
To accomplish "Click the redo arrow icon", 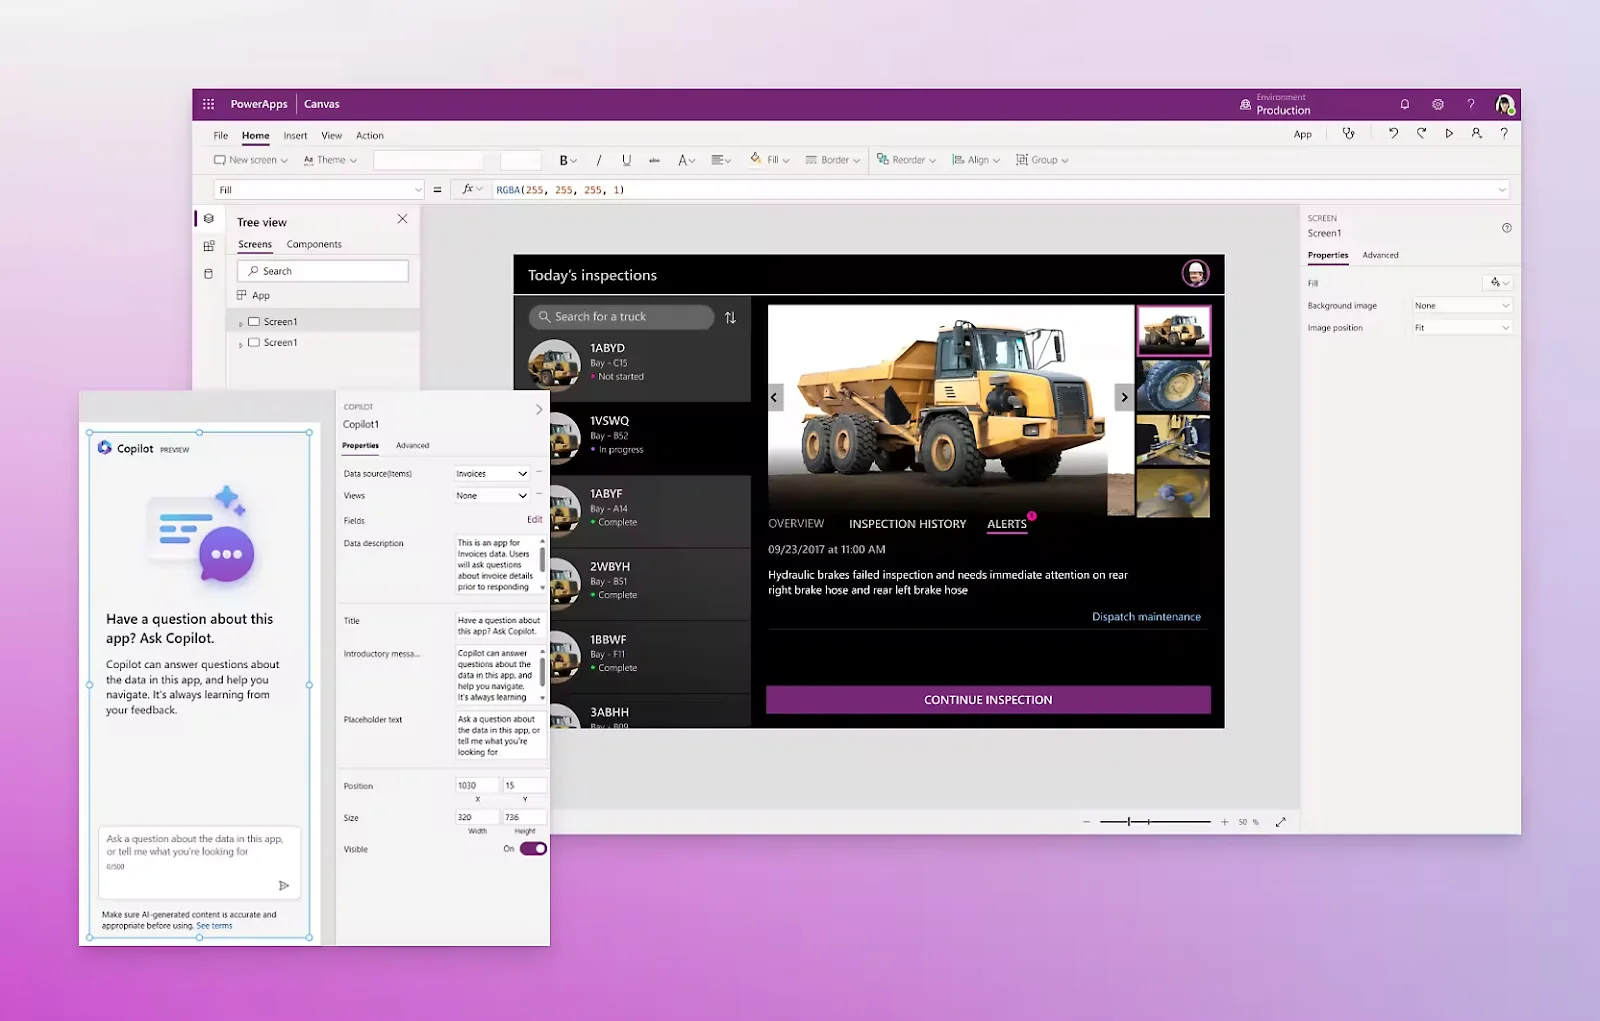I will pos(1421,133).
